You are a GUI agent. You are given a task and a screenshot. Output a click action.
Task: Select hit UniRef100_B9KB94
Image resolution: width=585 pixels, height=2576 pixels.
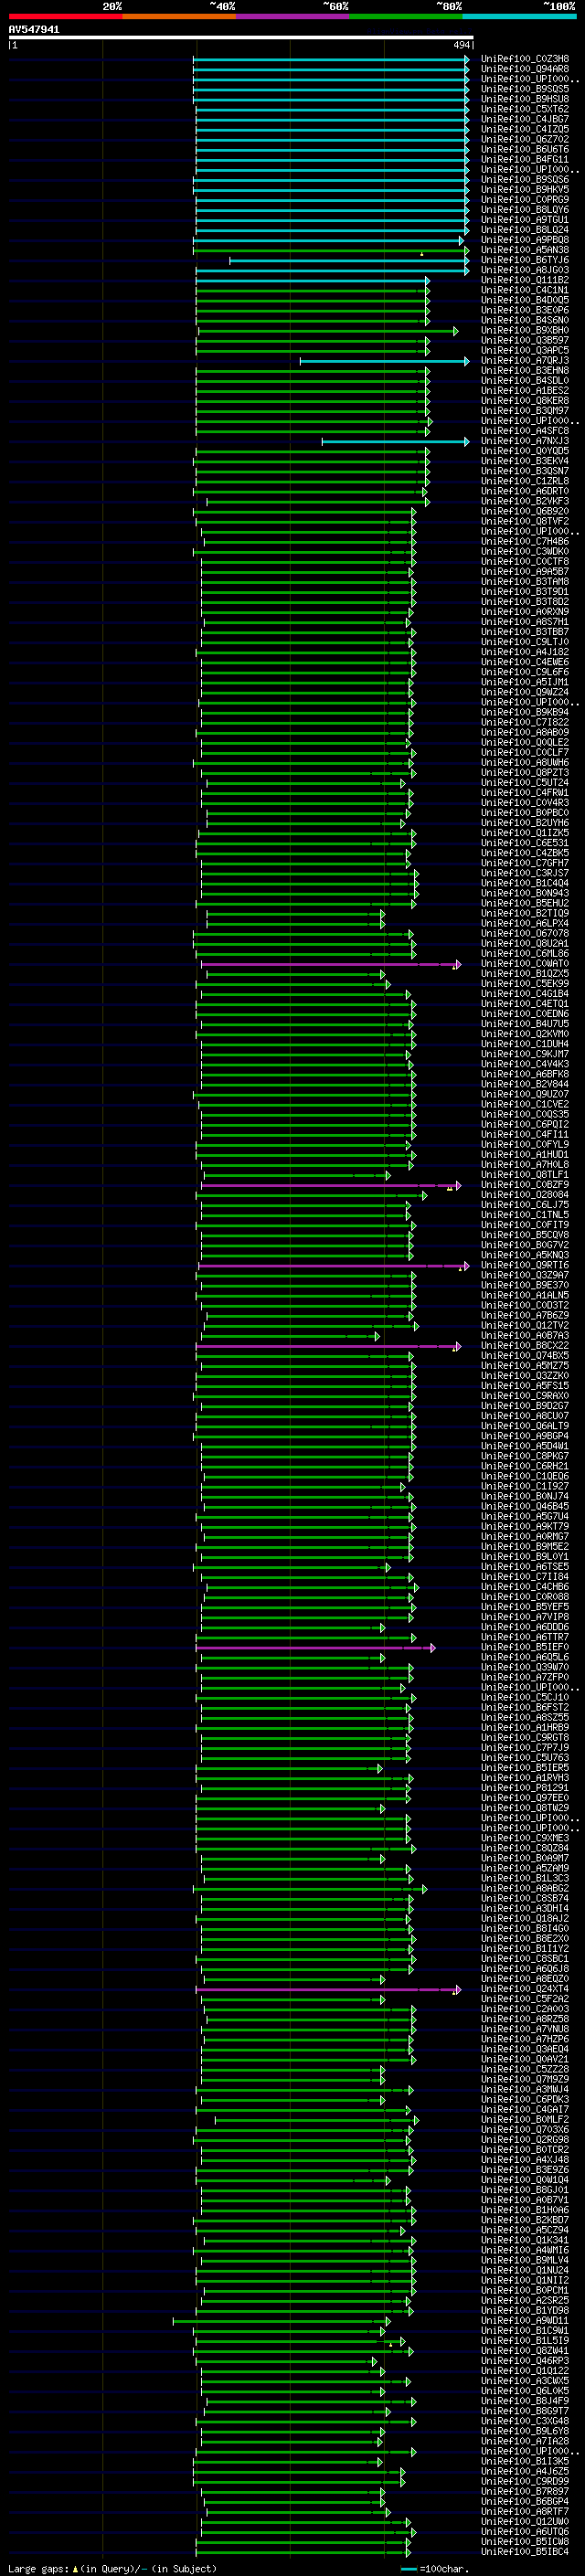[525, 712]
